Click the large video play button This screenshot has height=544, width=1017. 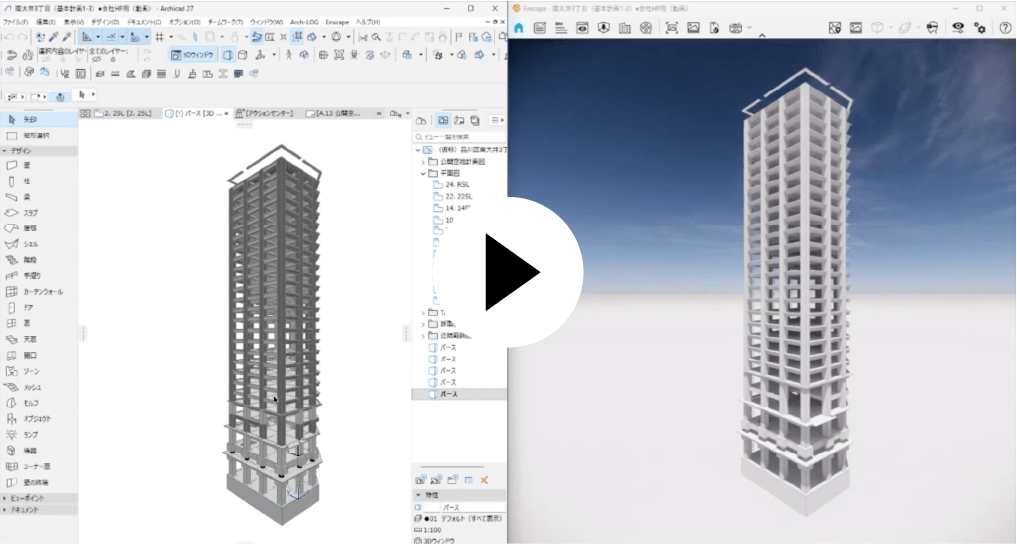pos(508,272)
